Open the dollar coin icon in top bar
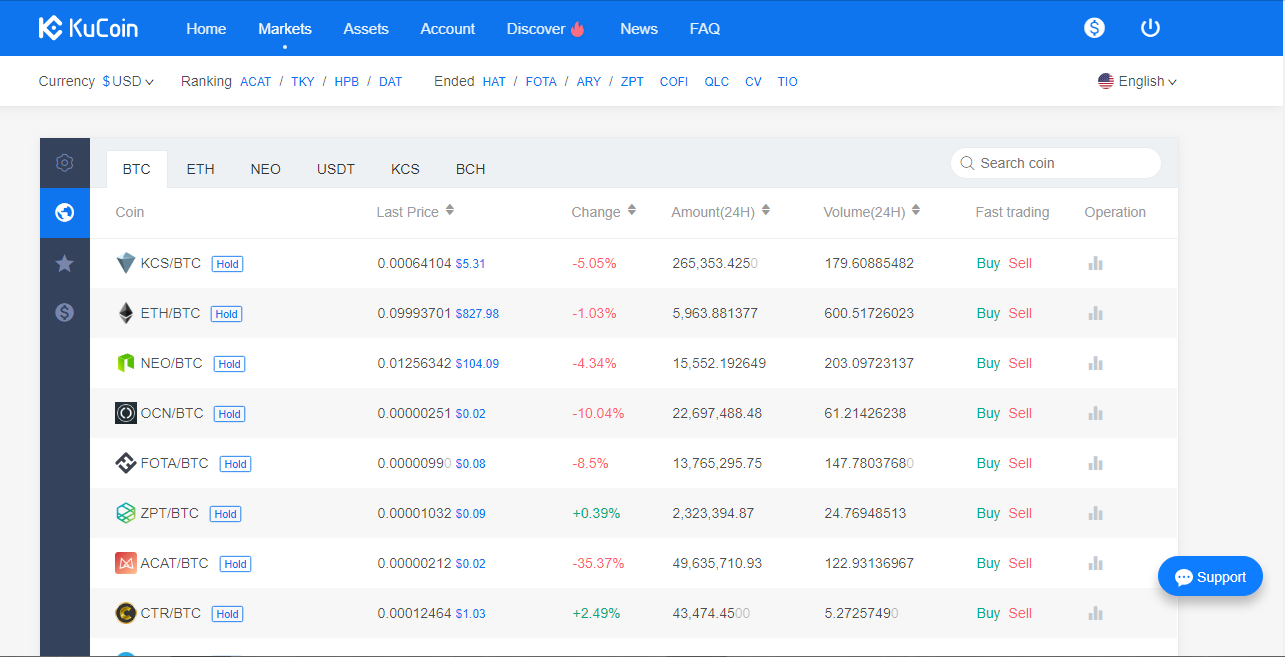Screen dimensions: 1285x657 coord(1094,28)
